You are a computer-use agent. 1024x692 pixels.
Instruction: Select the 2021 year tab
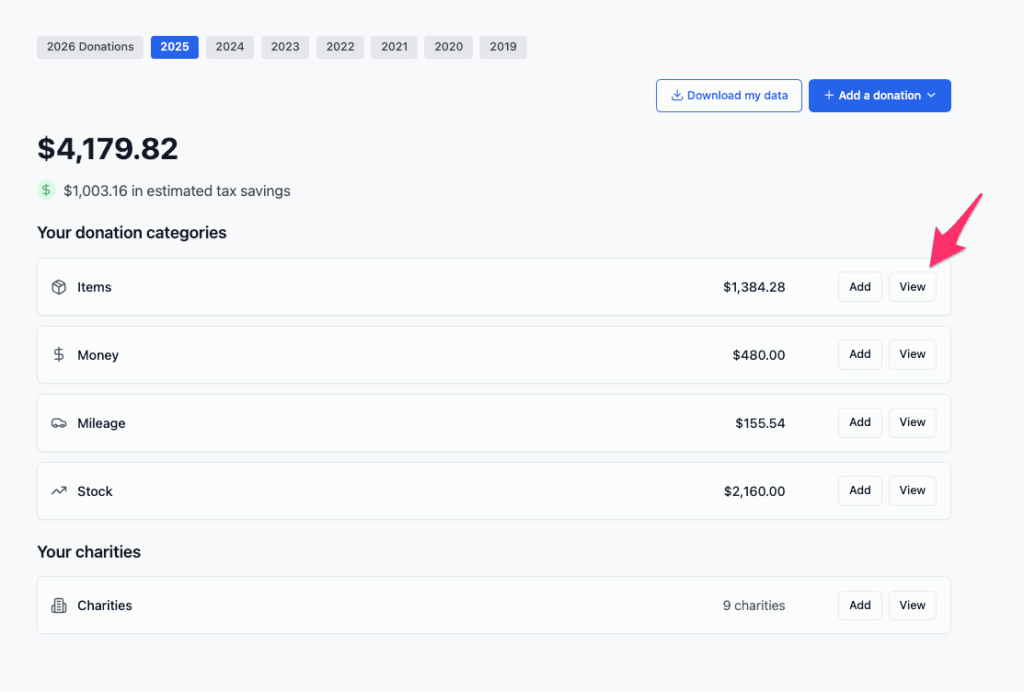point(394,47)
